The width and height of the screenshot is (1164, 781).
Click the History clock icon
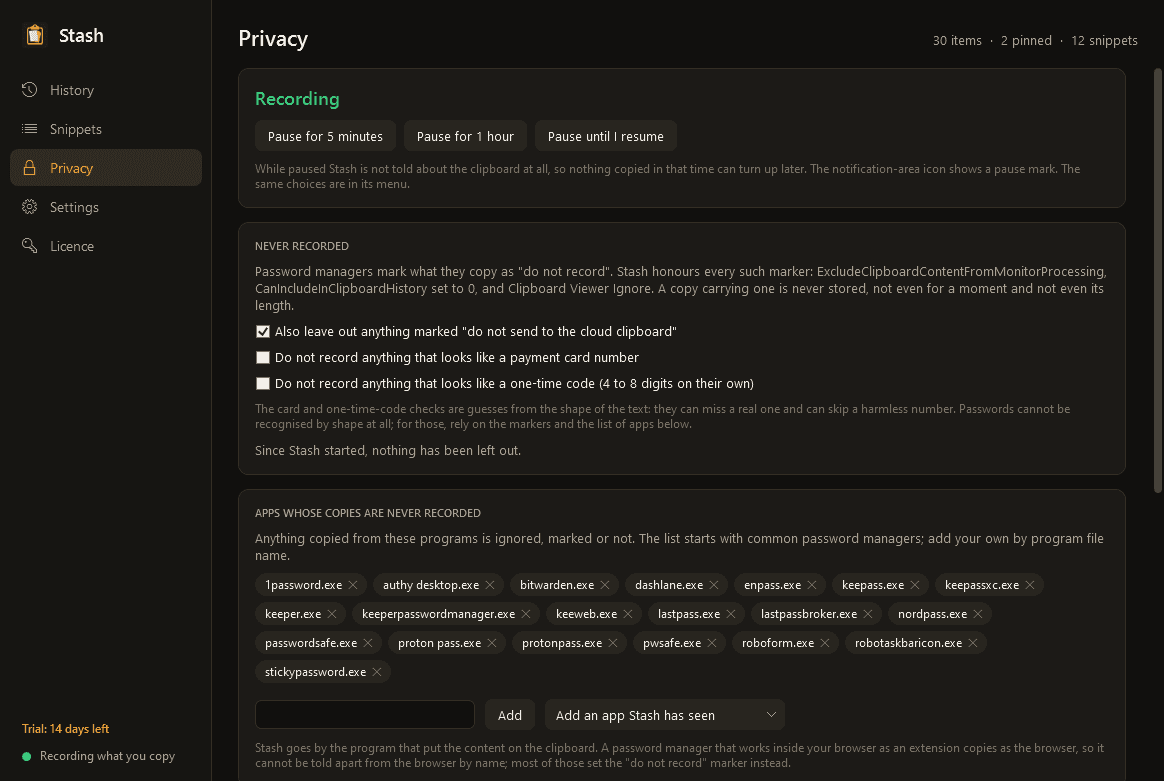pyautogui.click(x=30, y=90)
